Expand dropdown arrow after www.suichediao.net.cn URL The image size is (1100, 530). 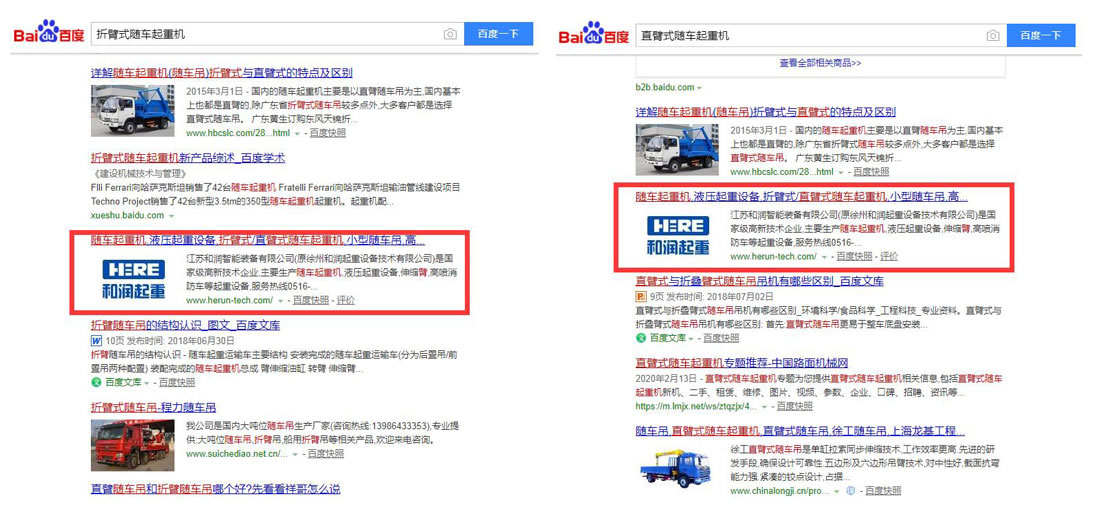coord(295,454)
